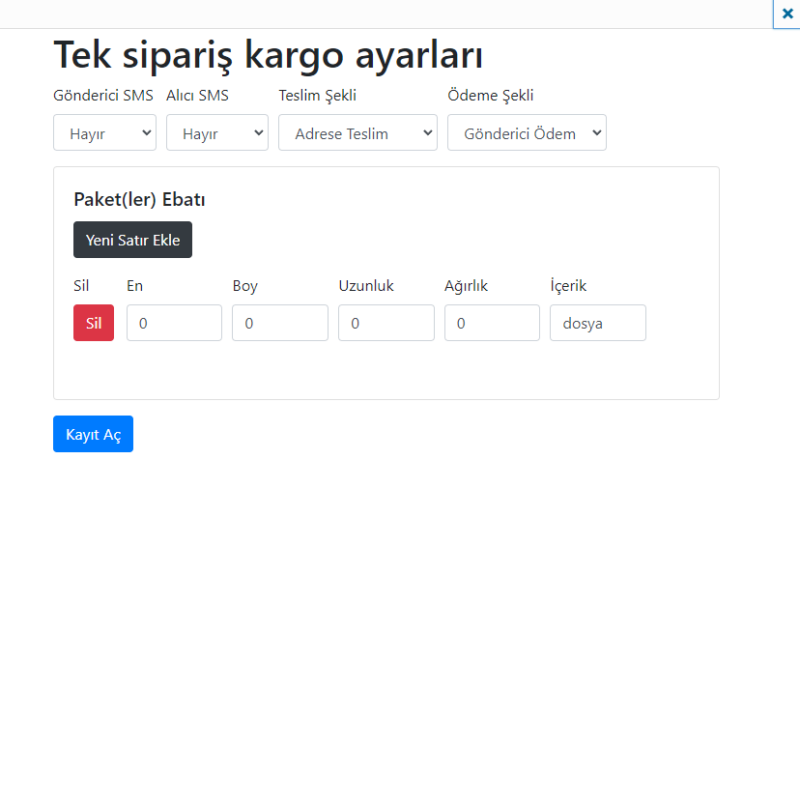Expand the Alıcı SMS dropdown
Viewport: 800px width, 804px height.
point(217,133)
